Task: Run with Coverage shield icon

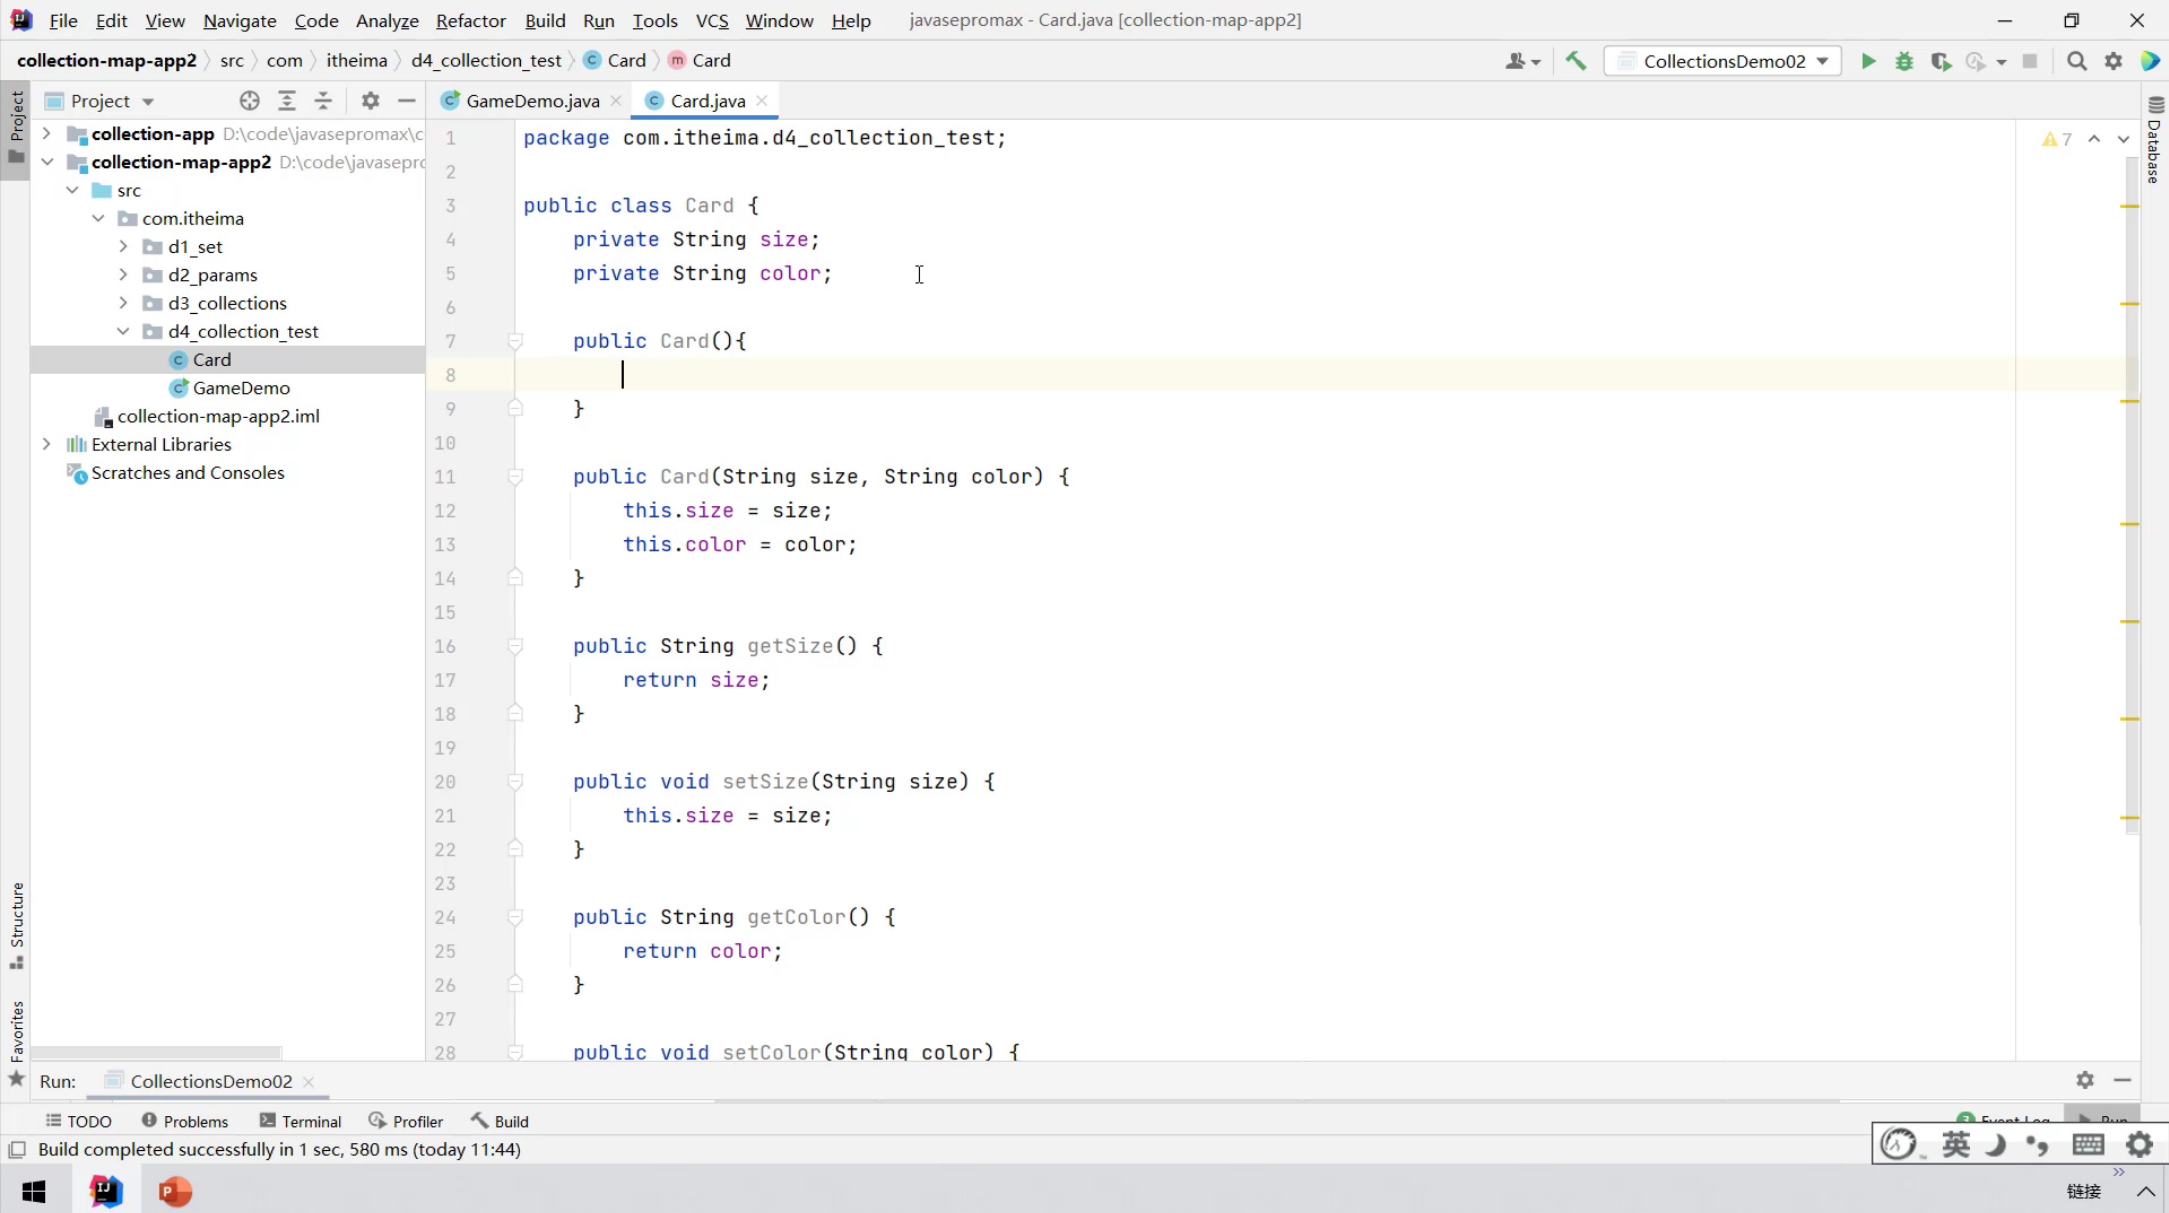Action: (1940, 61)
